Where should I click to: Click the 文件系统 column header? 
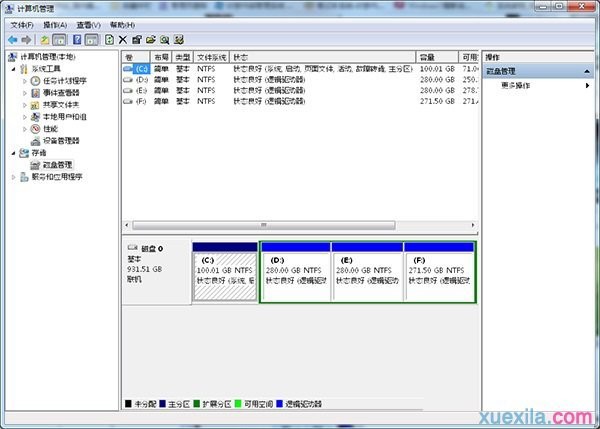(212, 57)
